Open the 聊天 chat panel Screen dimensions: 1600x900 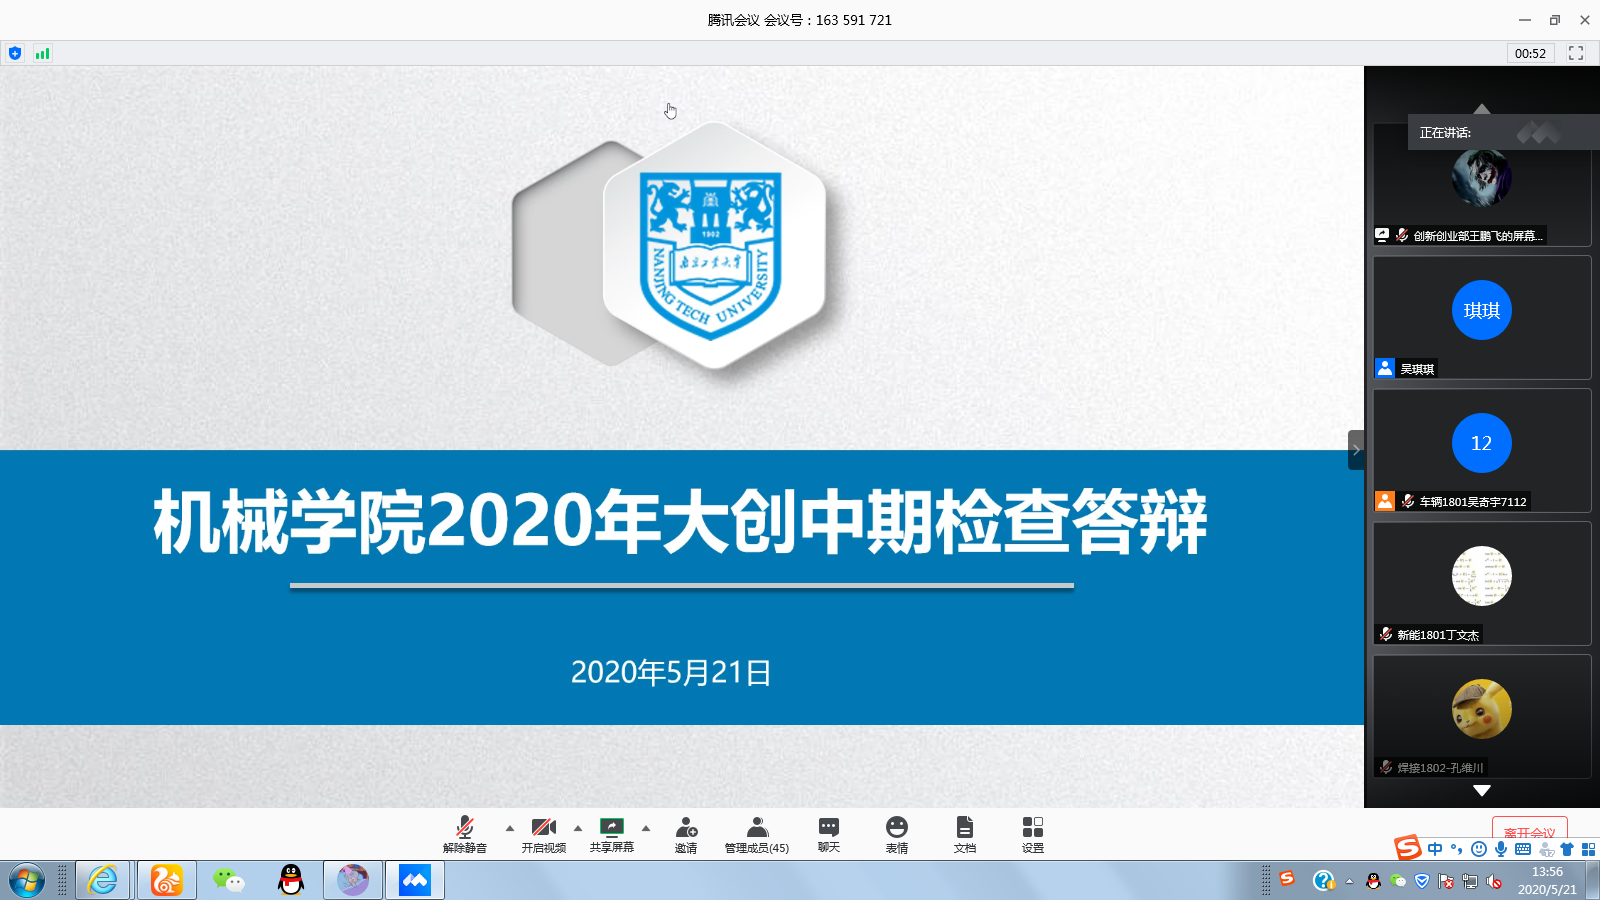click(x=829, y=834)
